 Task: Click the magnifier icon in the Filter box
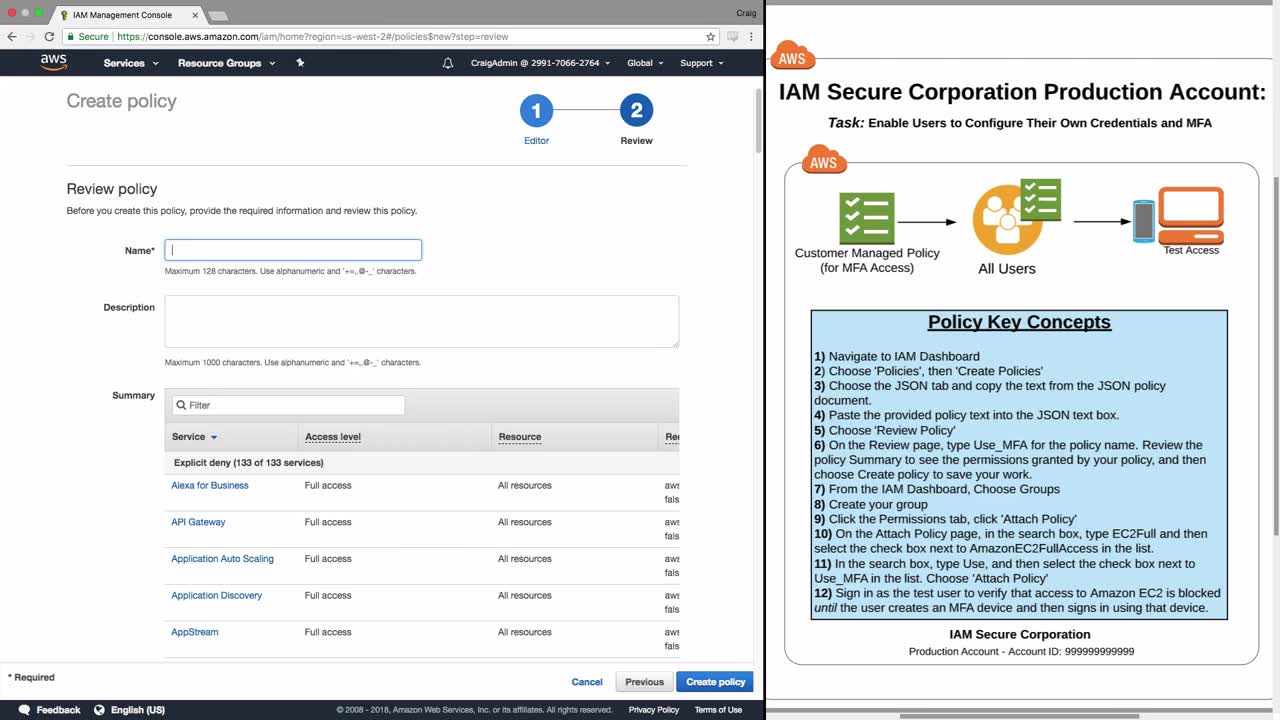click(x=181, y=405)
